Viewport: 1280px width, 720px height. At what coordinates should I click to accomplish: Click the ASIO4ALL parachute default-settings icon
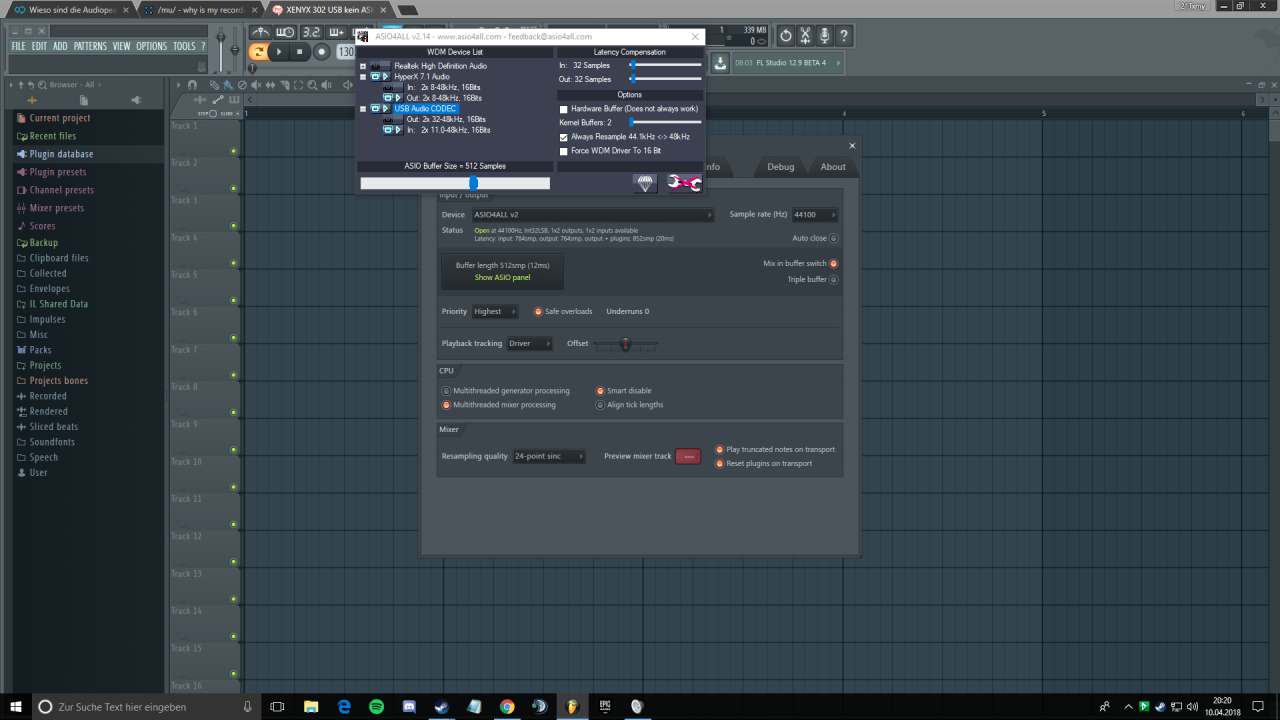[645, 183]
